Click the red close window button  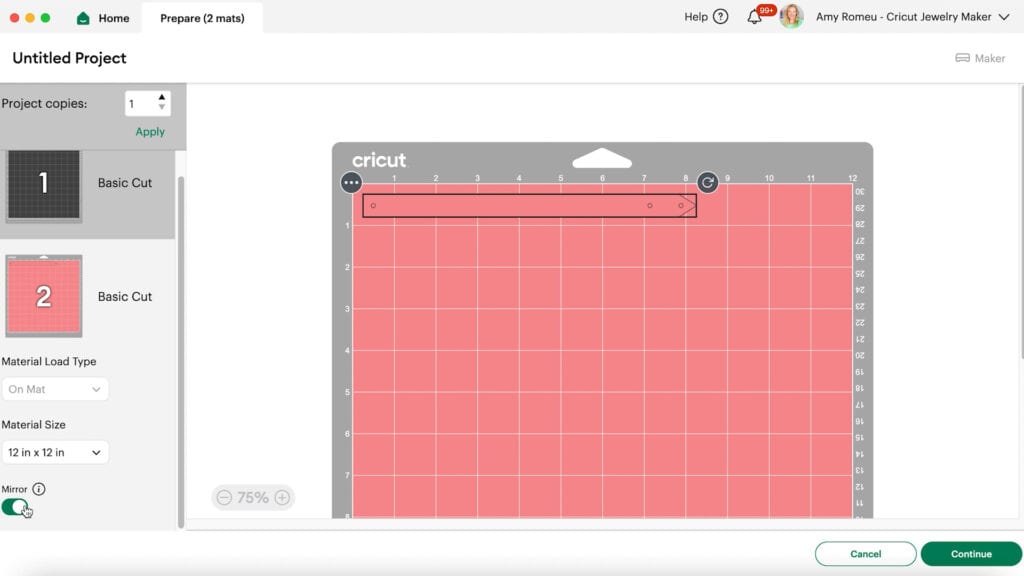click(x=14, y=18)
